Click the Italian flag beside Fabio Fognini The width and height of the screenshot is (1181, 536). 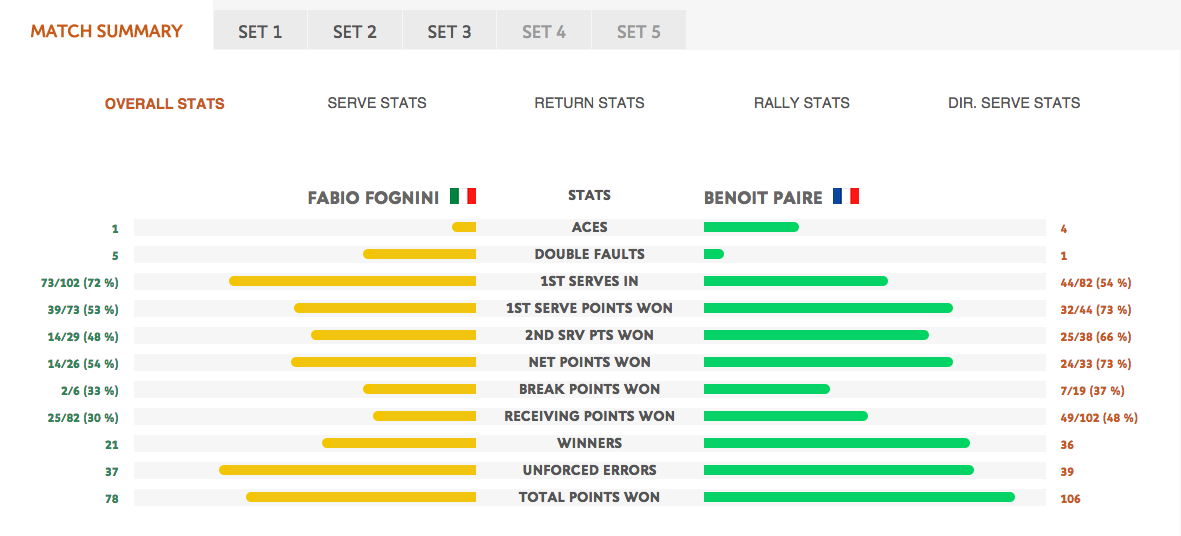coord(462,197)
